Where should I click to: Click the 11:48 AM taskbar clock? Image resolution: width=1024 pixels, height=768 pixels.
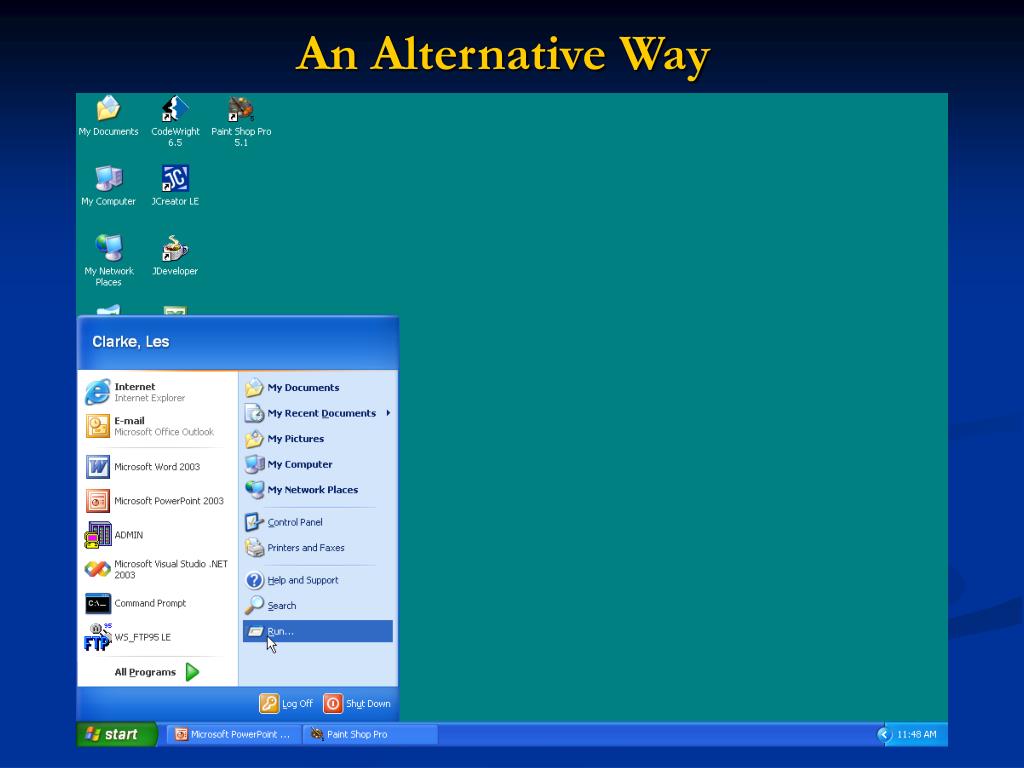[916, 734]
